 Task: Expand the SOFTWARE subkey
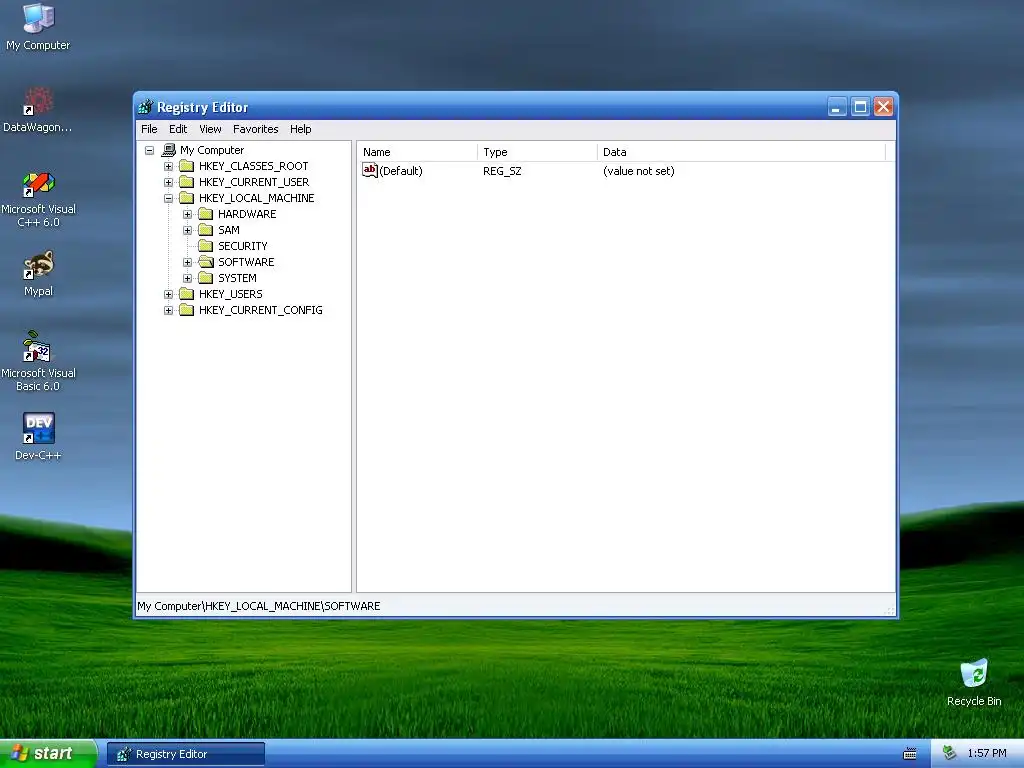pos(187,262)
